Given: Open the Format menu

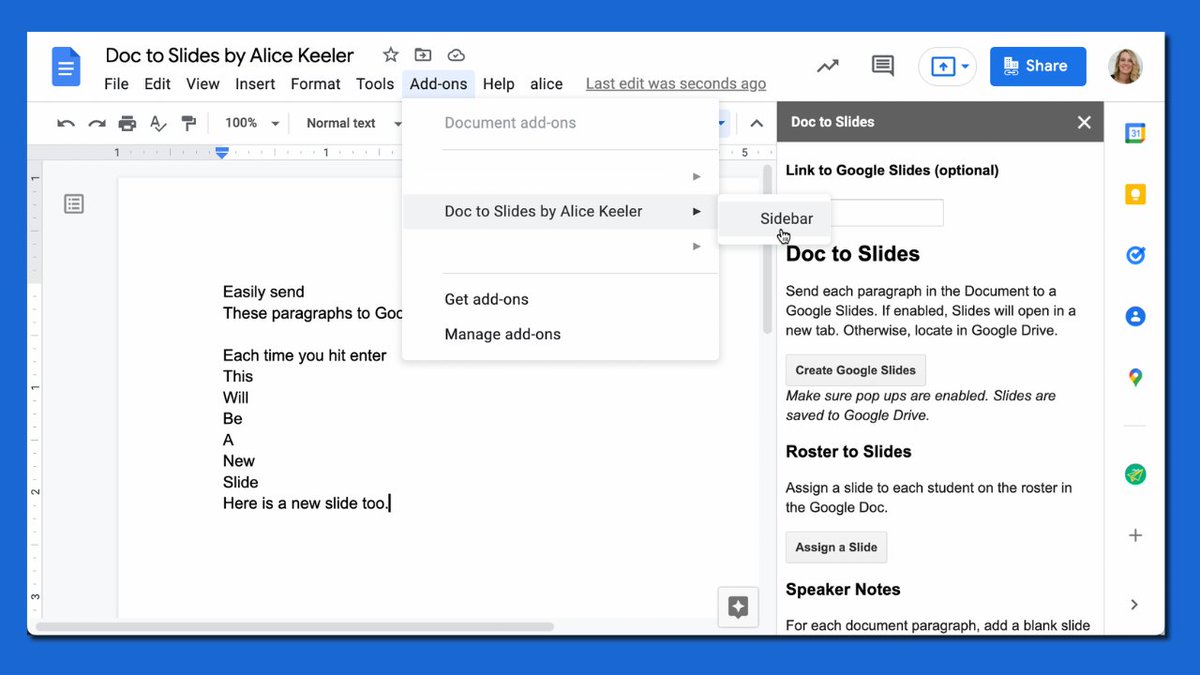Looking at the screenshot, I should coord(316,84).
